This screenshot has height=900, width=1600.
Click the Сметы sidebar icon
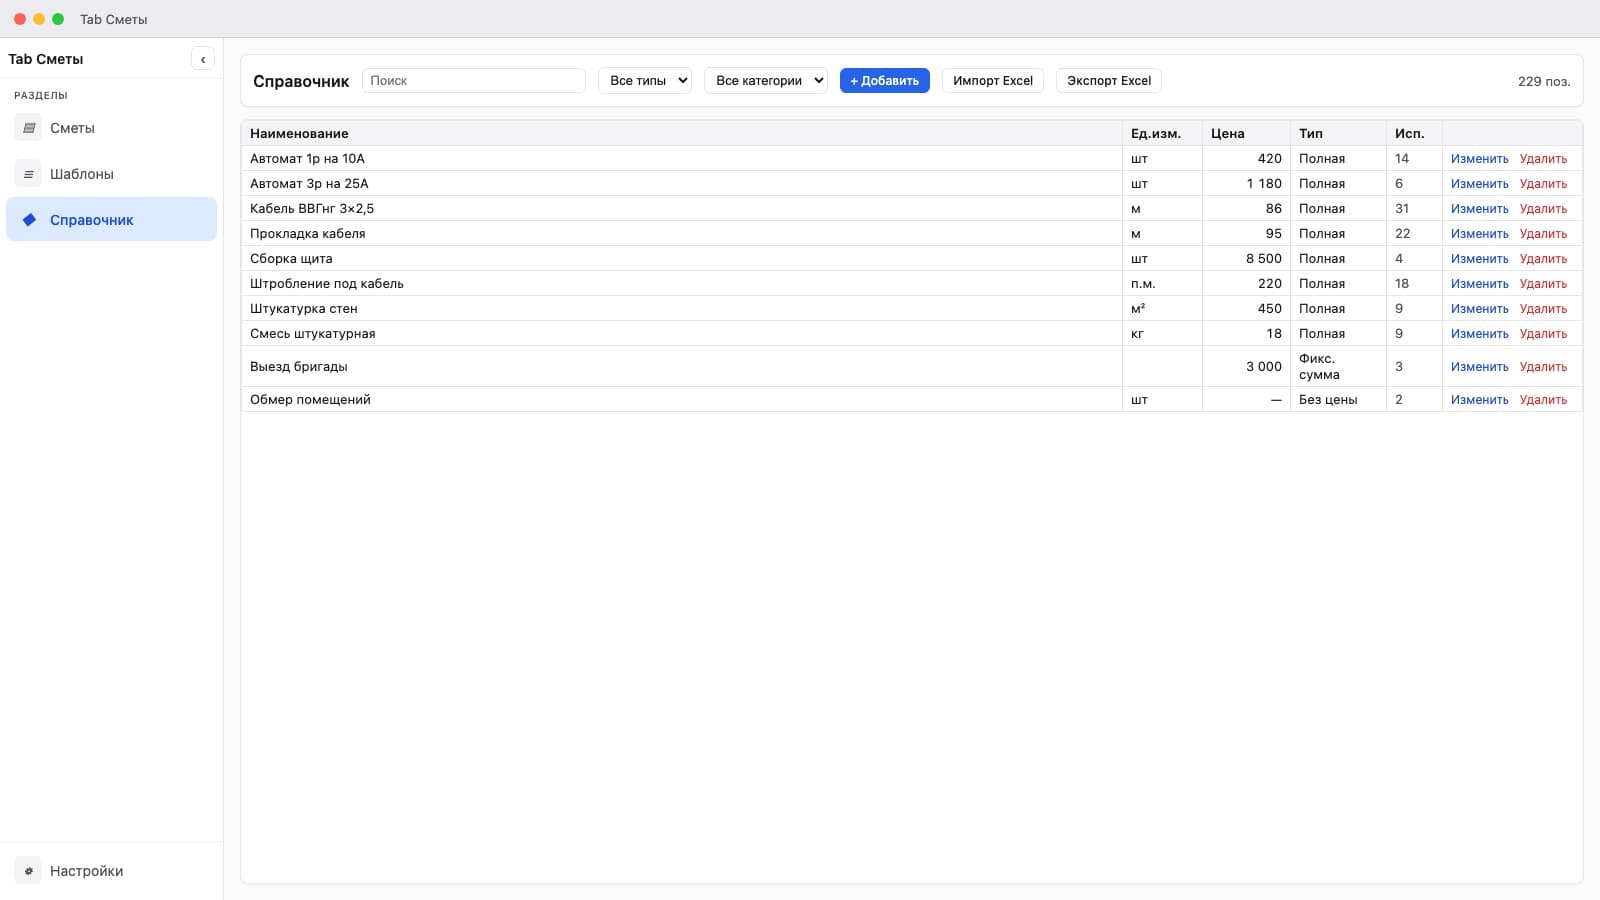coord(28,128)
